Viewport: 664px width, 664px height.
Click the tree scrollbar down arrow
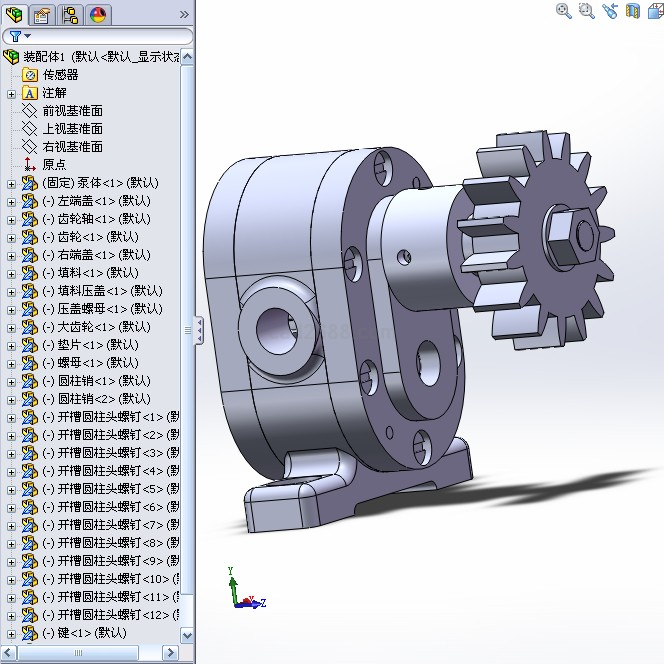pos(187,635)
